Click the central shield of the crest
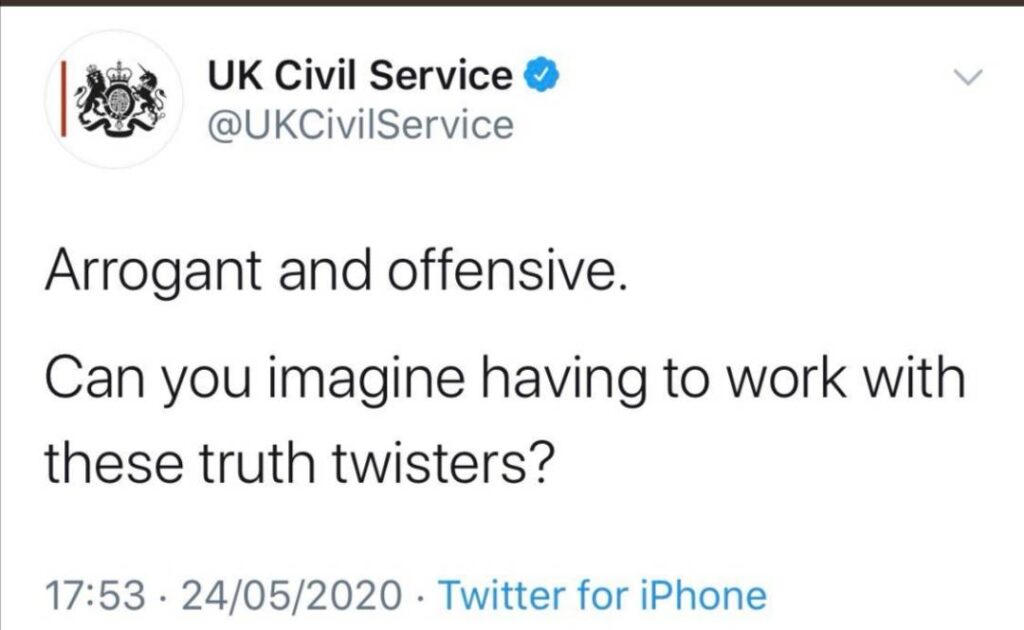 [119, 102]
